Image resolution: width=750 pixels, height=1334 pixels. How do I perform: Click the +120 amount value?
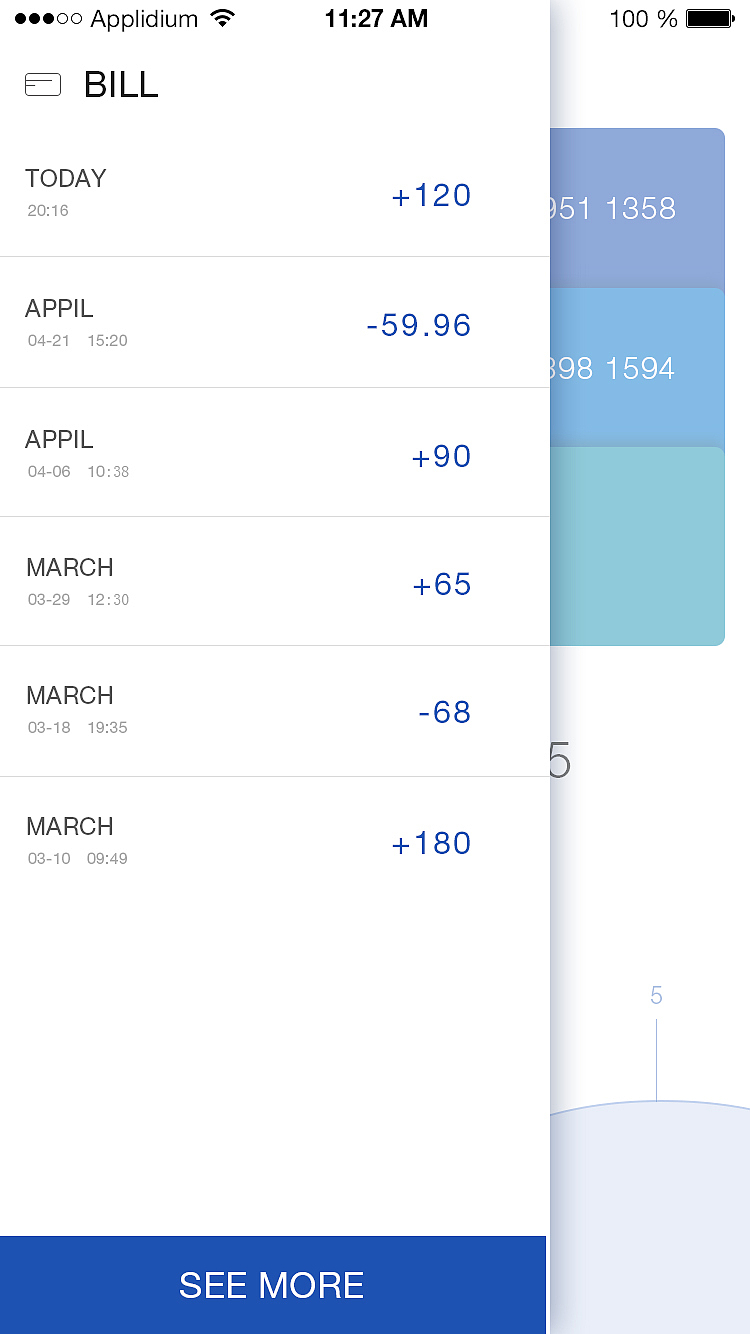[431, 195]
